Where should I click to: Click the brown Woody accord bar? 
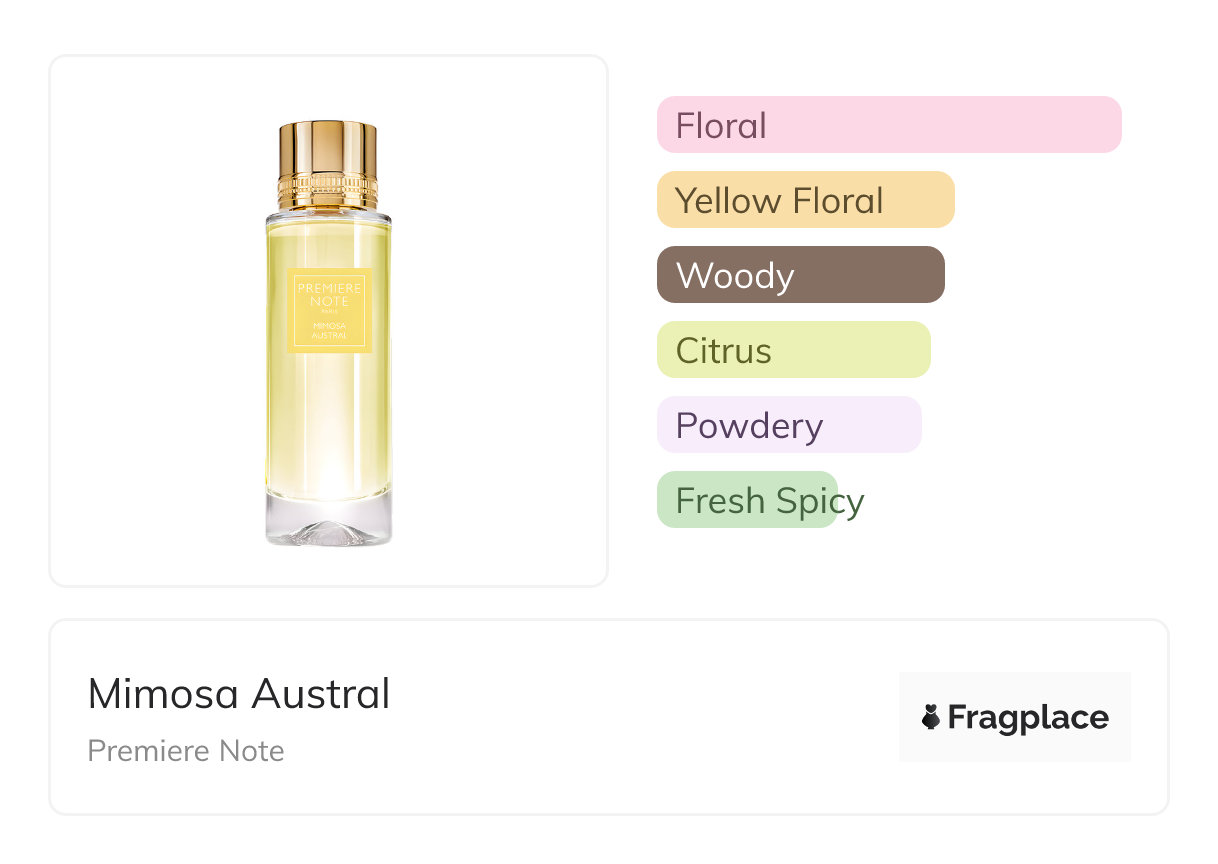point(800,275)
